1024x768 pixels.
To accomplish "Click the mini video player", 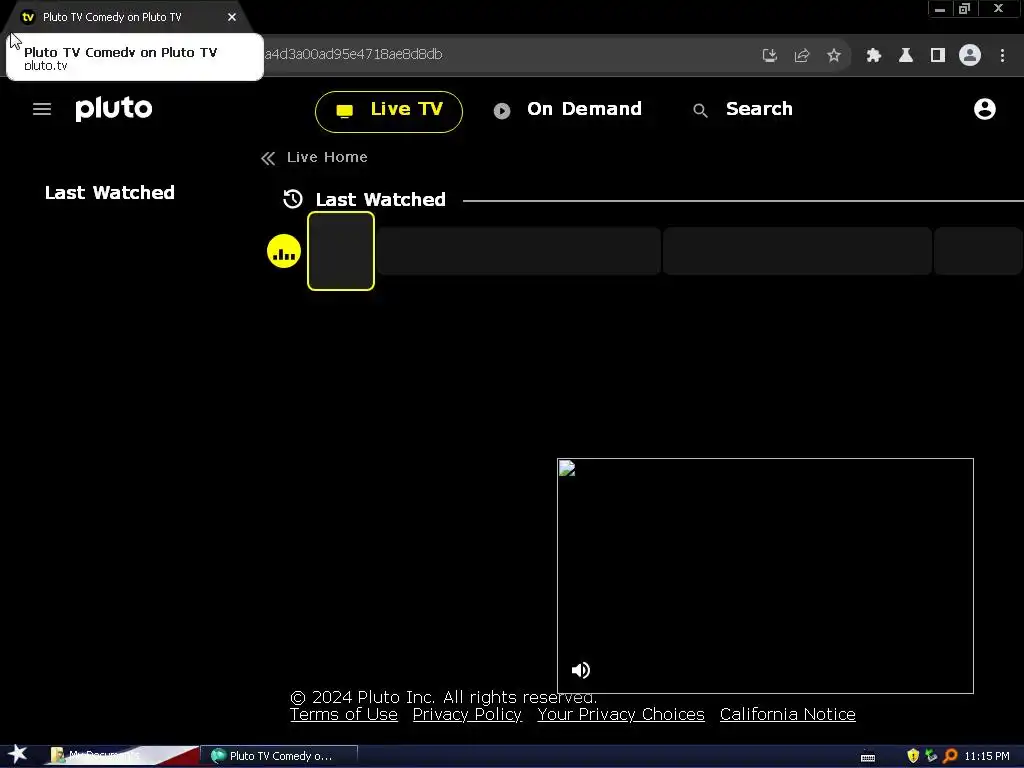I will pos(765,575).
